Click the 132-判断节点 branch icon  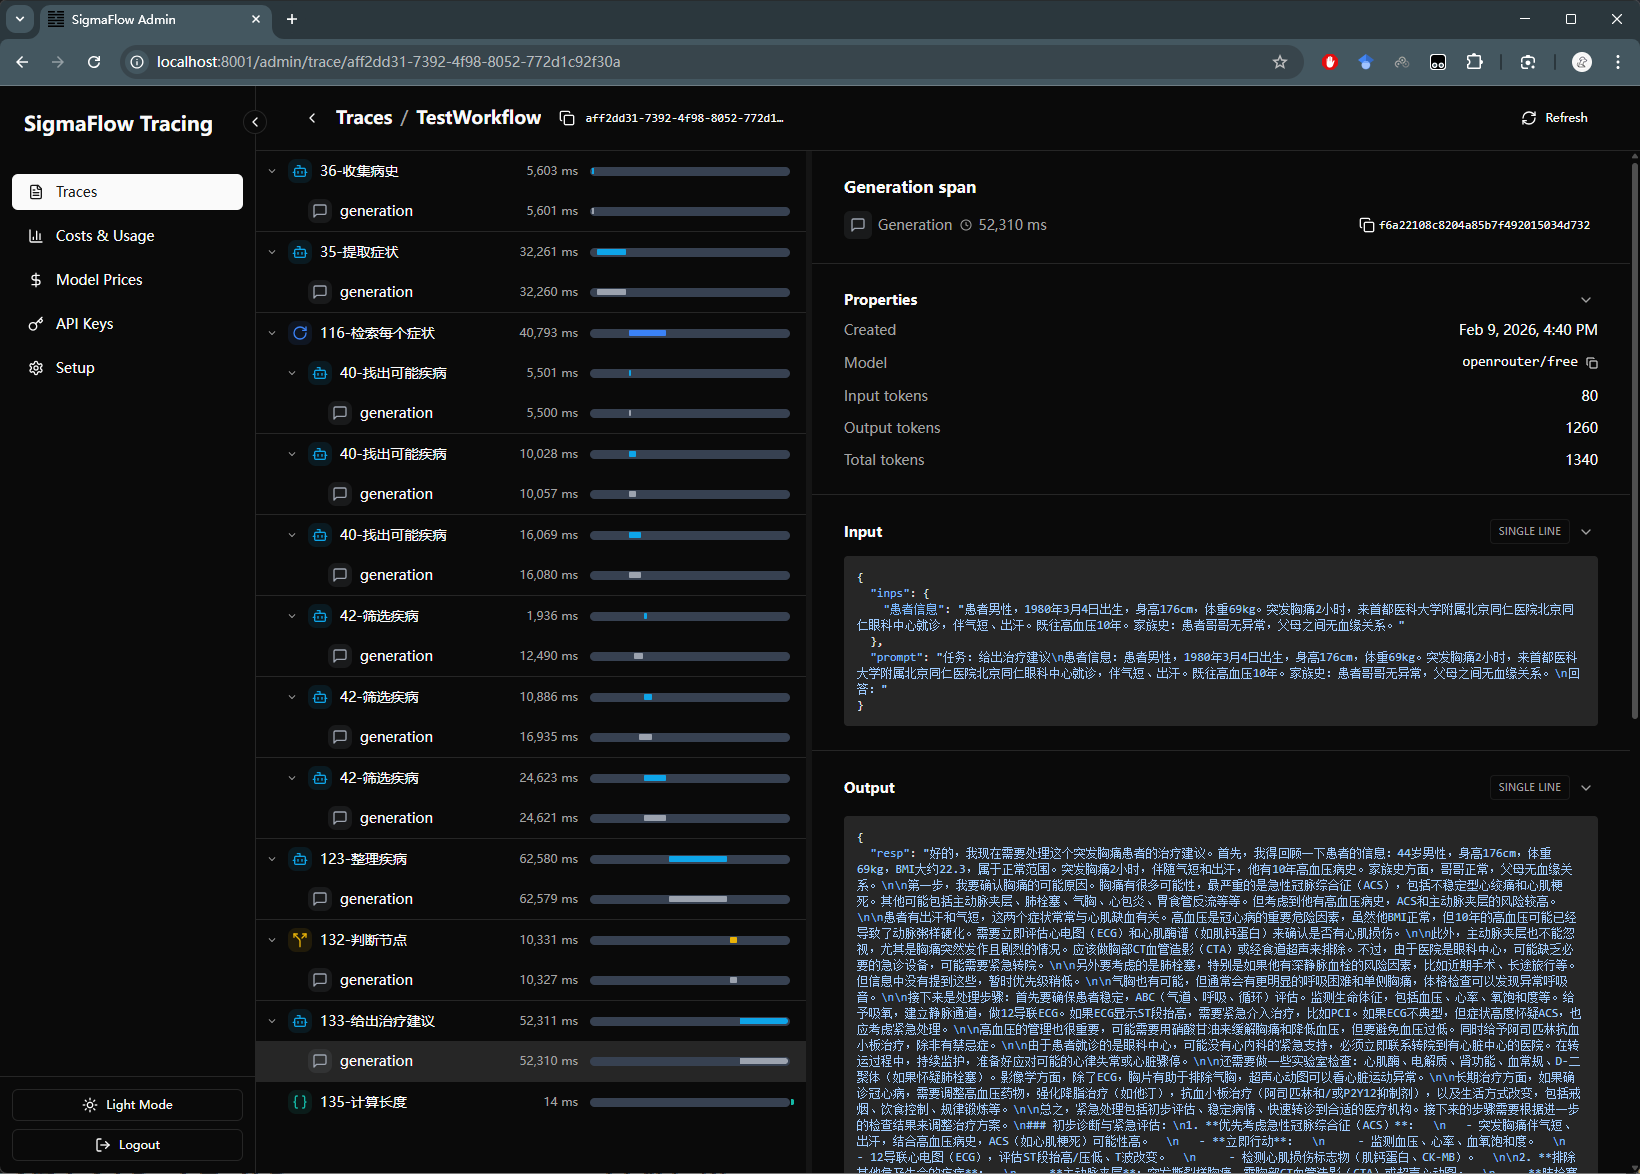tap(300, 940)
